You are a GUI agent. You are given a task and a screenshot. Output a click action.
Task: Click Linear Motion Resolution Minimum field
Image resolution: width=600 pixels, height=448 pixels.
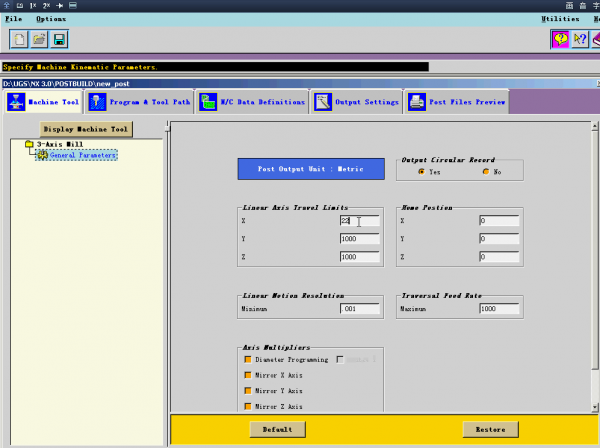(x=359, y=309)
